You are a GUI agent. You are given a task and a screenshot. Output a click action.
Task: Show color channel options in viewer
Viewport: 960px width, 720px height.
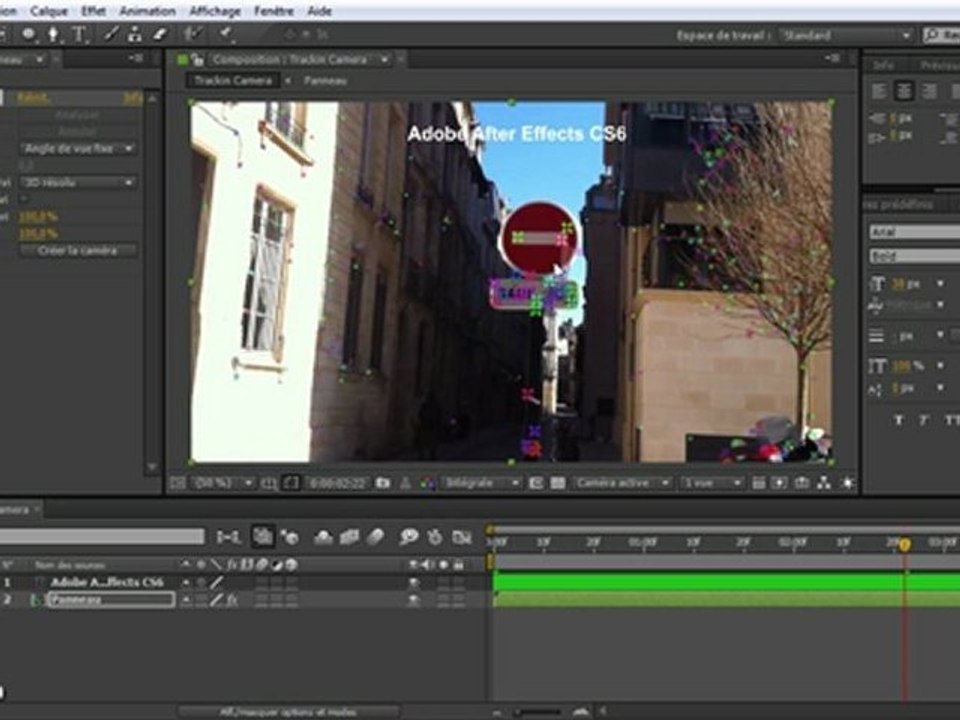[427, 483]
